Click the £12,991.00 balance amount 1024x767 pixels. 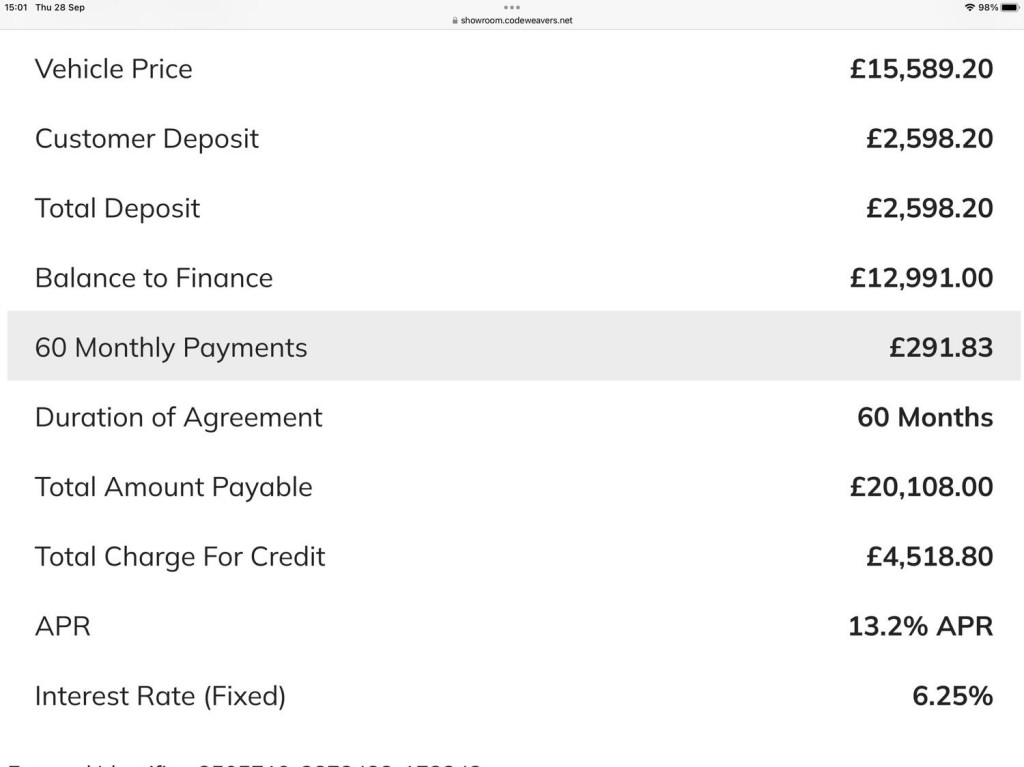[x=921, y=278]
